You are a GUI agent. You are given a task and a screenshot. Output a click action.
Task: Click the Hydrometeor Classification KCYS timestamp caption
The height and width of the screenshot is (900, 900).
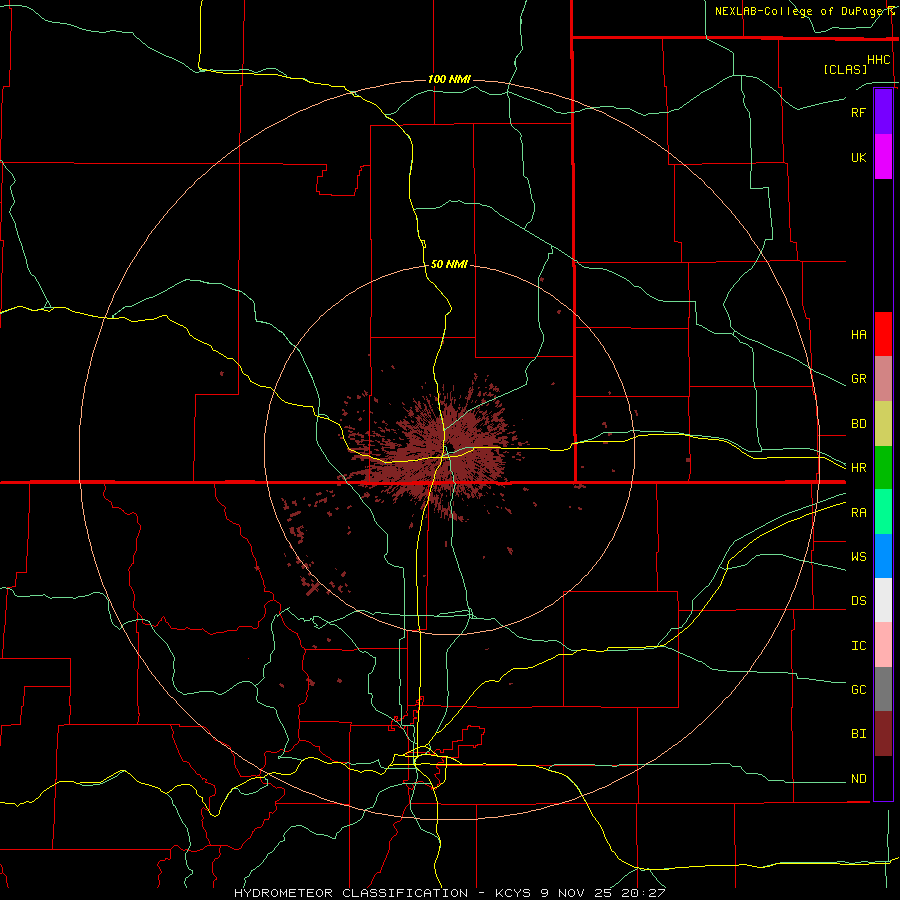coord(449,893)
